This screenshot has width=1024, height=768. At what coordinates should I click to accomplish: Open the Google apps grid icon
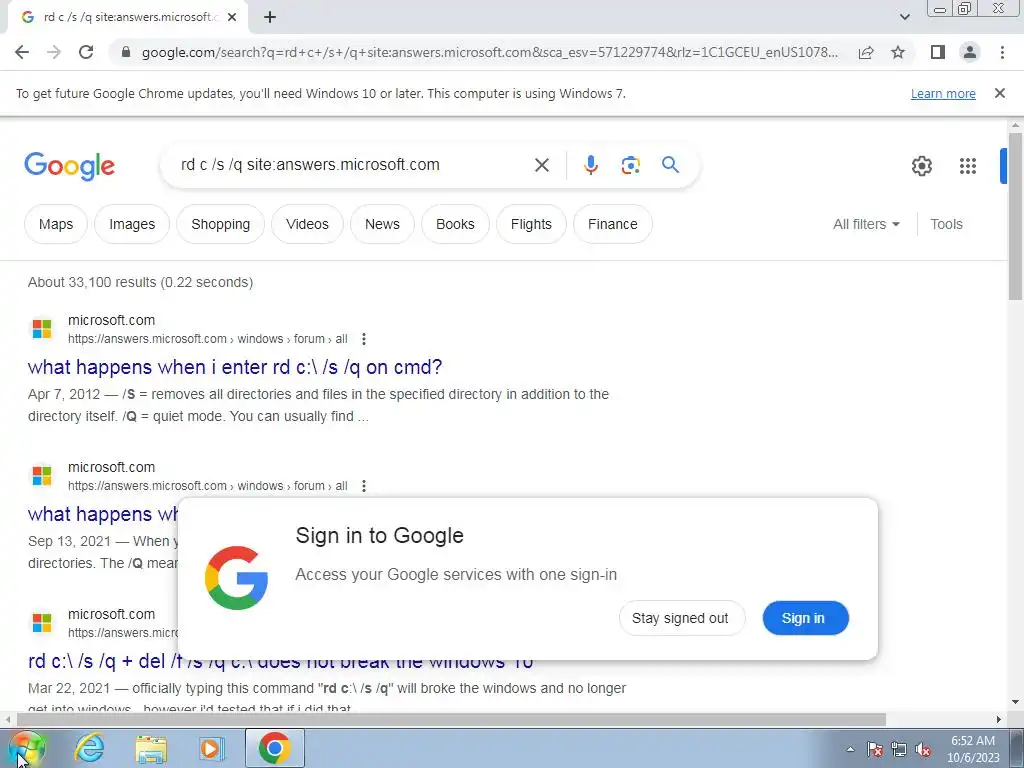(967, 166)
